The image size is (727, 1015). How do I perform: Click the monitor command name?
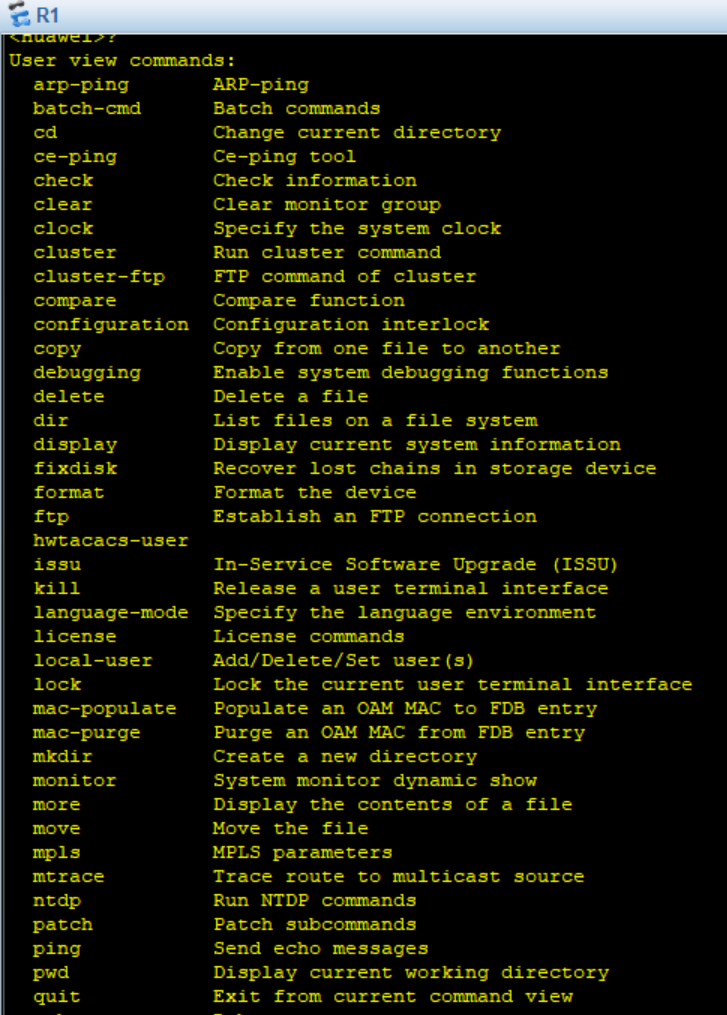74,781
